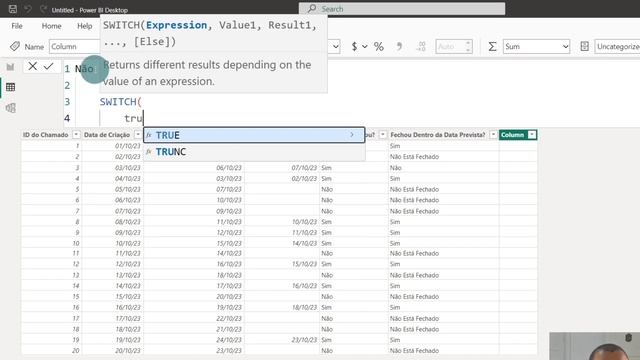The image size is (640, 360).
Task: Cancel the formula with the X icon
Action: [33, 66]
